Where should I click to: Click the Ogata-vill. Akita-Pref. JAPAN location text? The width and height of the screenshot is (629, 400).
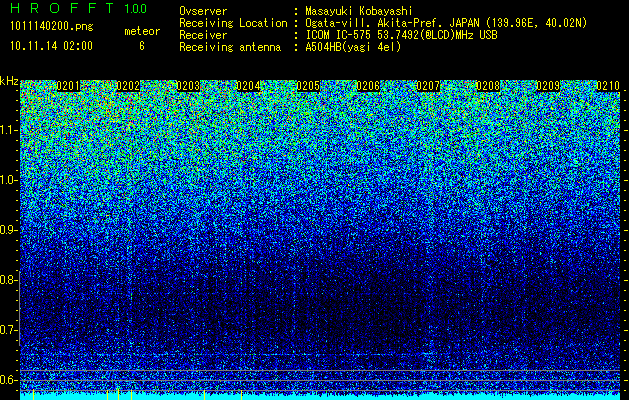pyautogui.click(x=446, y=23)
